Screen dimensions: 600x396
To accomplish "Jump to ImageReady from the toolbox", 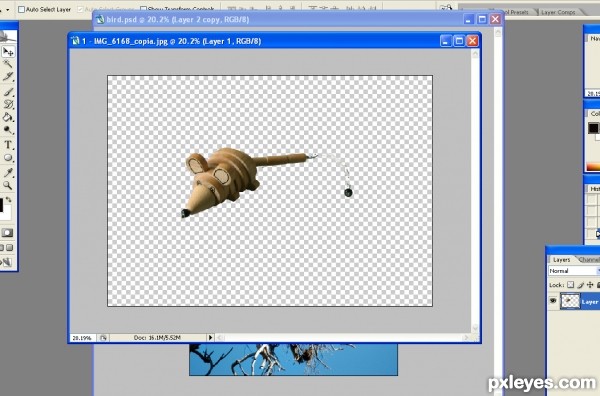I will point(7,262).
